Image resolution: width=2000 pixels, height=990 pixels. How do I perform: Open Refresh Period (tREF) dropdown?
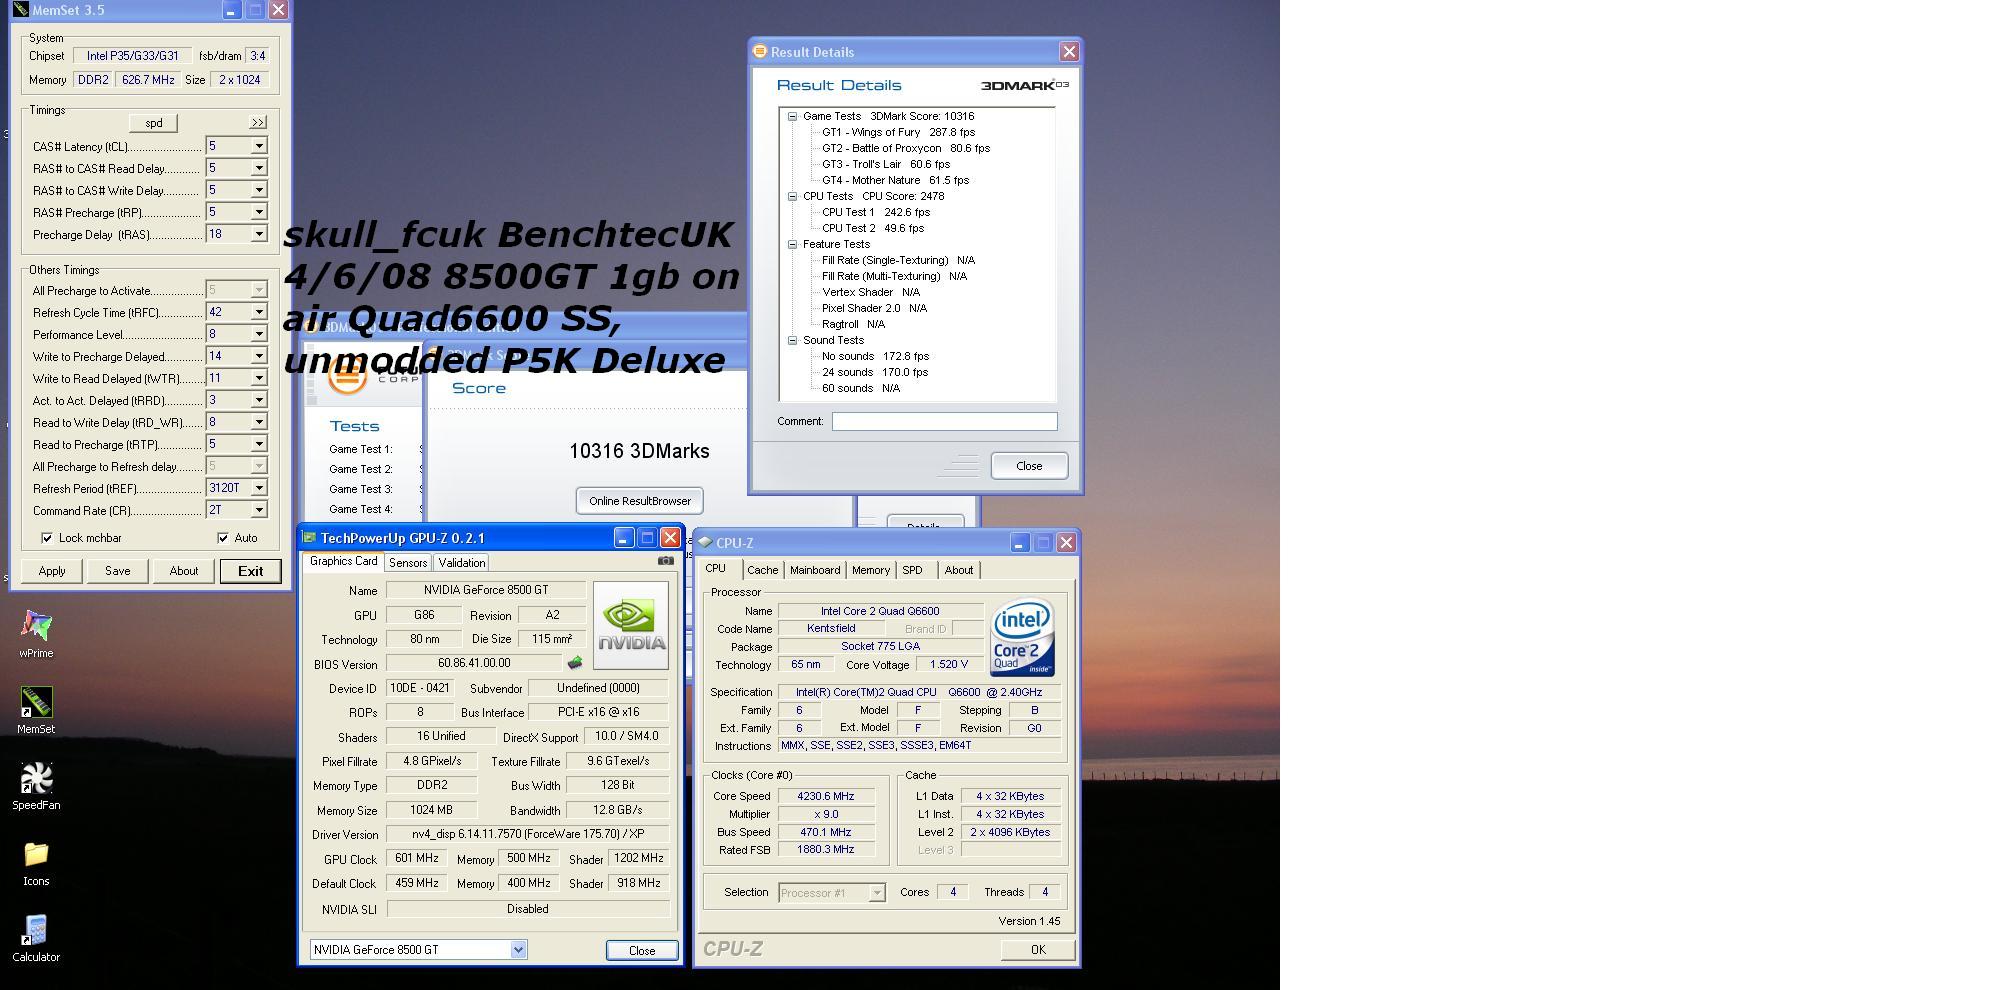point(258,488)
